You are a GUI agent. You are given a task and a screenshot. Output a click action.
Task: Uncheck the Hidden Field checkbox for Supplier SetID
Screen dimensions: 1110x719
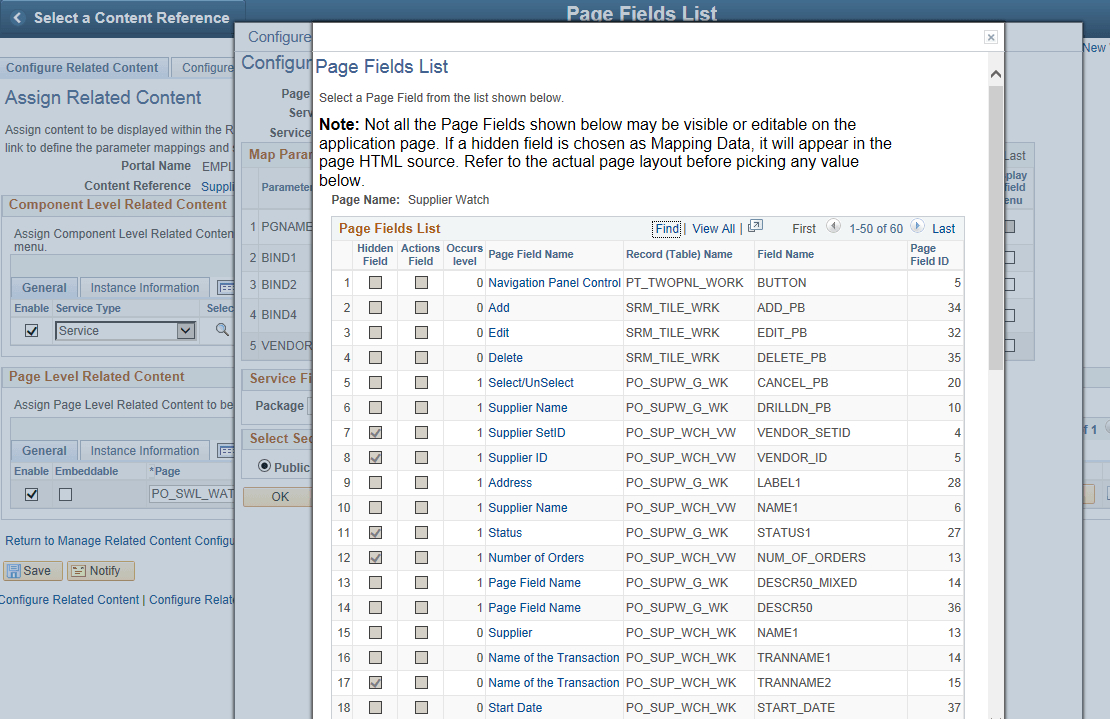pyautogui.click(x=375, y=432)
